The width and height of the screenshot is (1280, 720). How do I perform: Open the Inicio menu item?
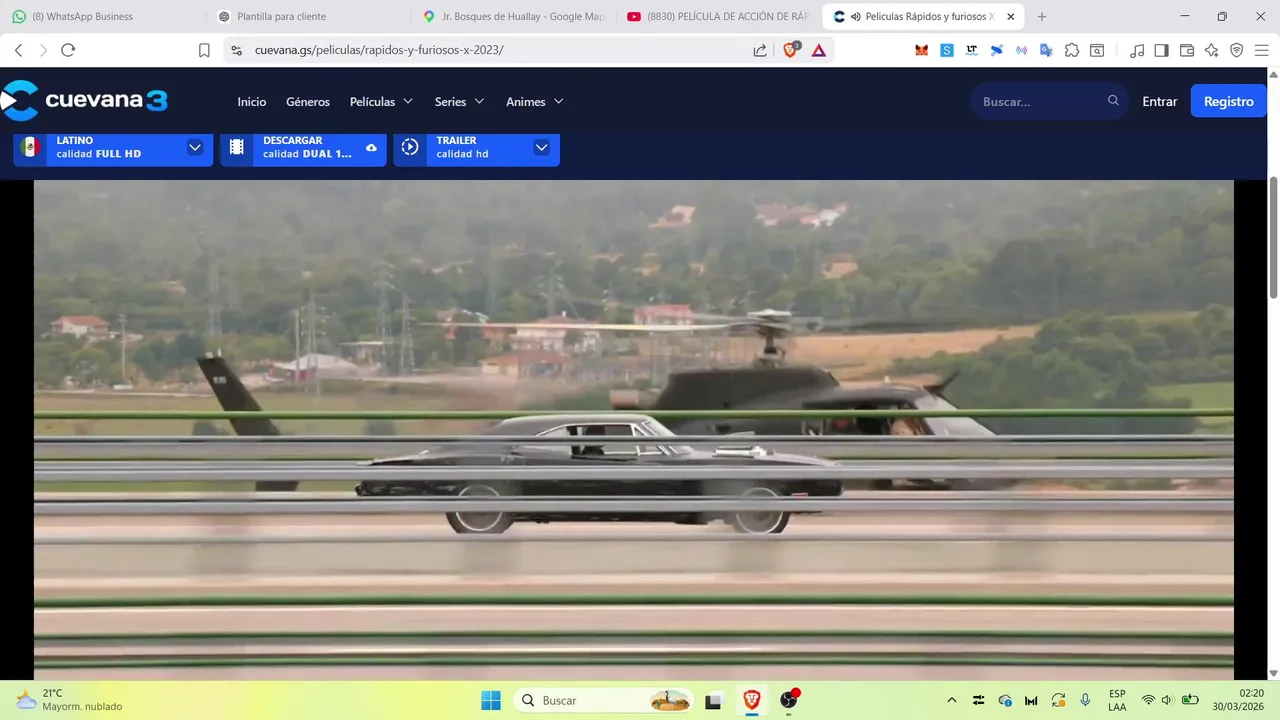click(x=252, y=102)
